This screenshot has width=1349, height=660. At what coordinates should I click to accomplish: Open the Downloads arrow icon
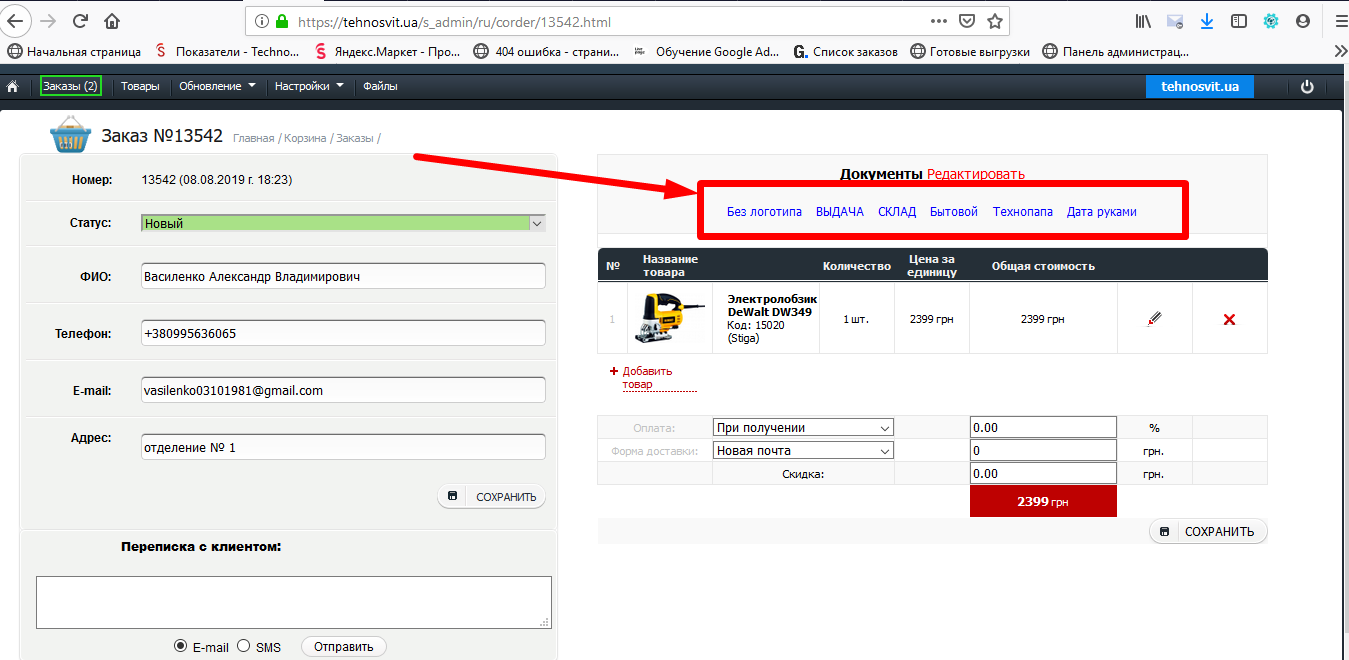click(1207, 21)
